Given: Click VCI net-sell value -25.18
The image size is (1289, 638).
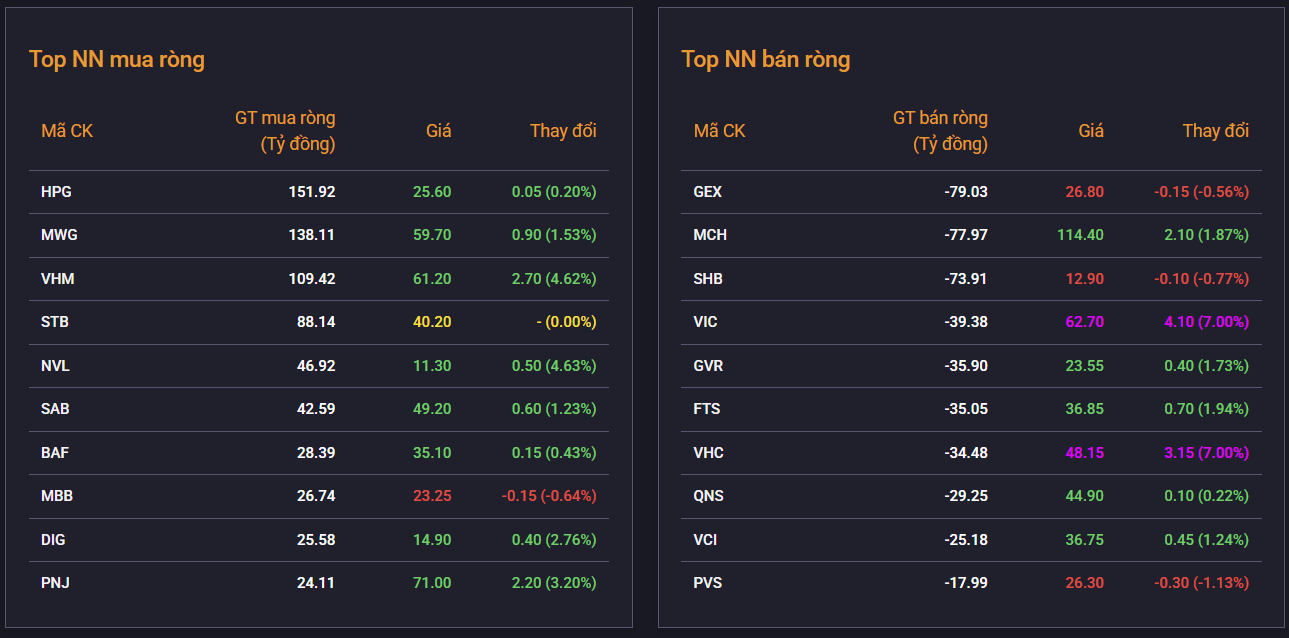Looking at the screenshot, I should coord(966,540).
